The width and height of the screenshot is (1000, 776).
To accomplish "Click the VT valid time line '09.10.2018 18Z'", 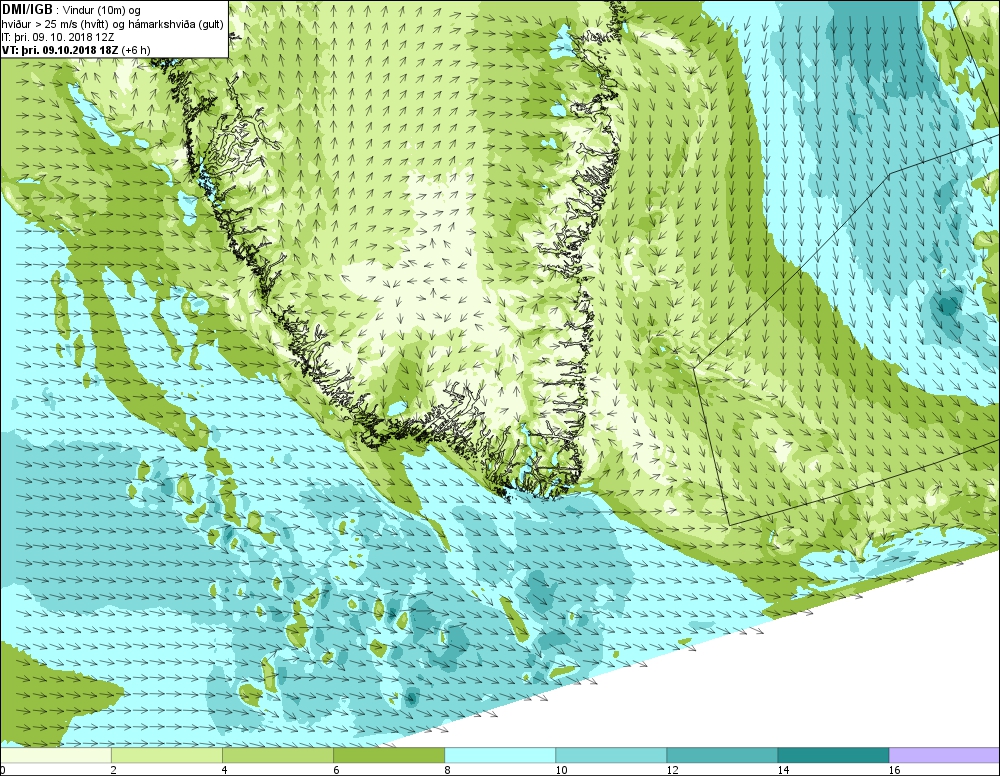I will [x=78, y=50].
